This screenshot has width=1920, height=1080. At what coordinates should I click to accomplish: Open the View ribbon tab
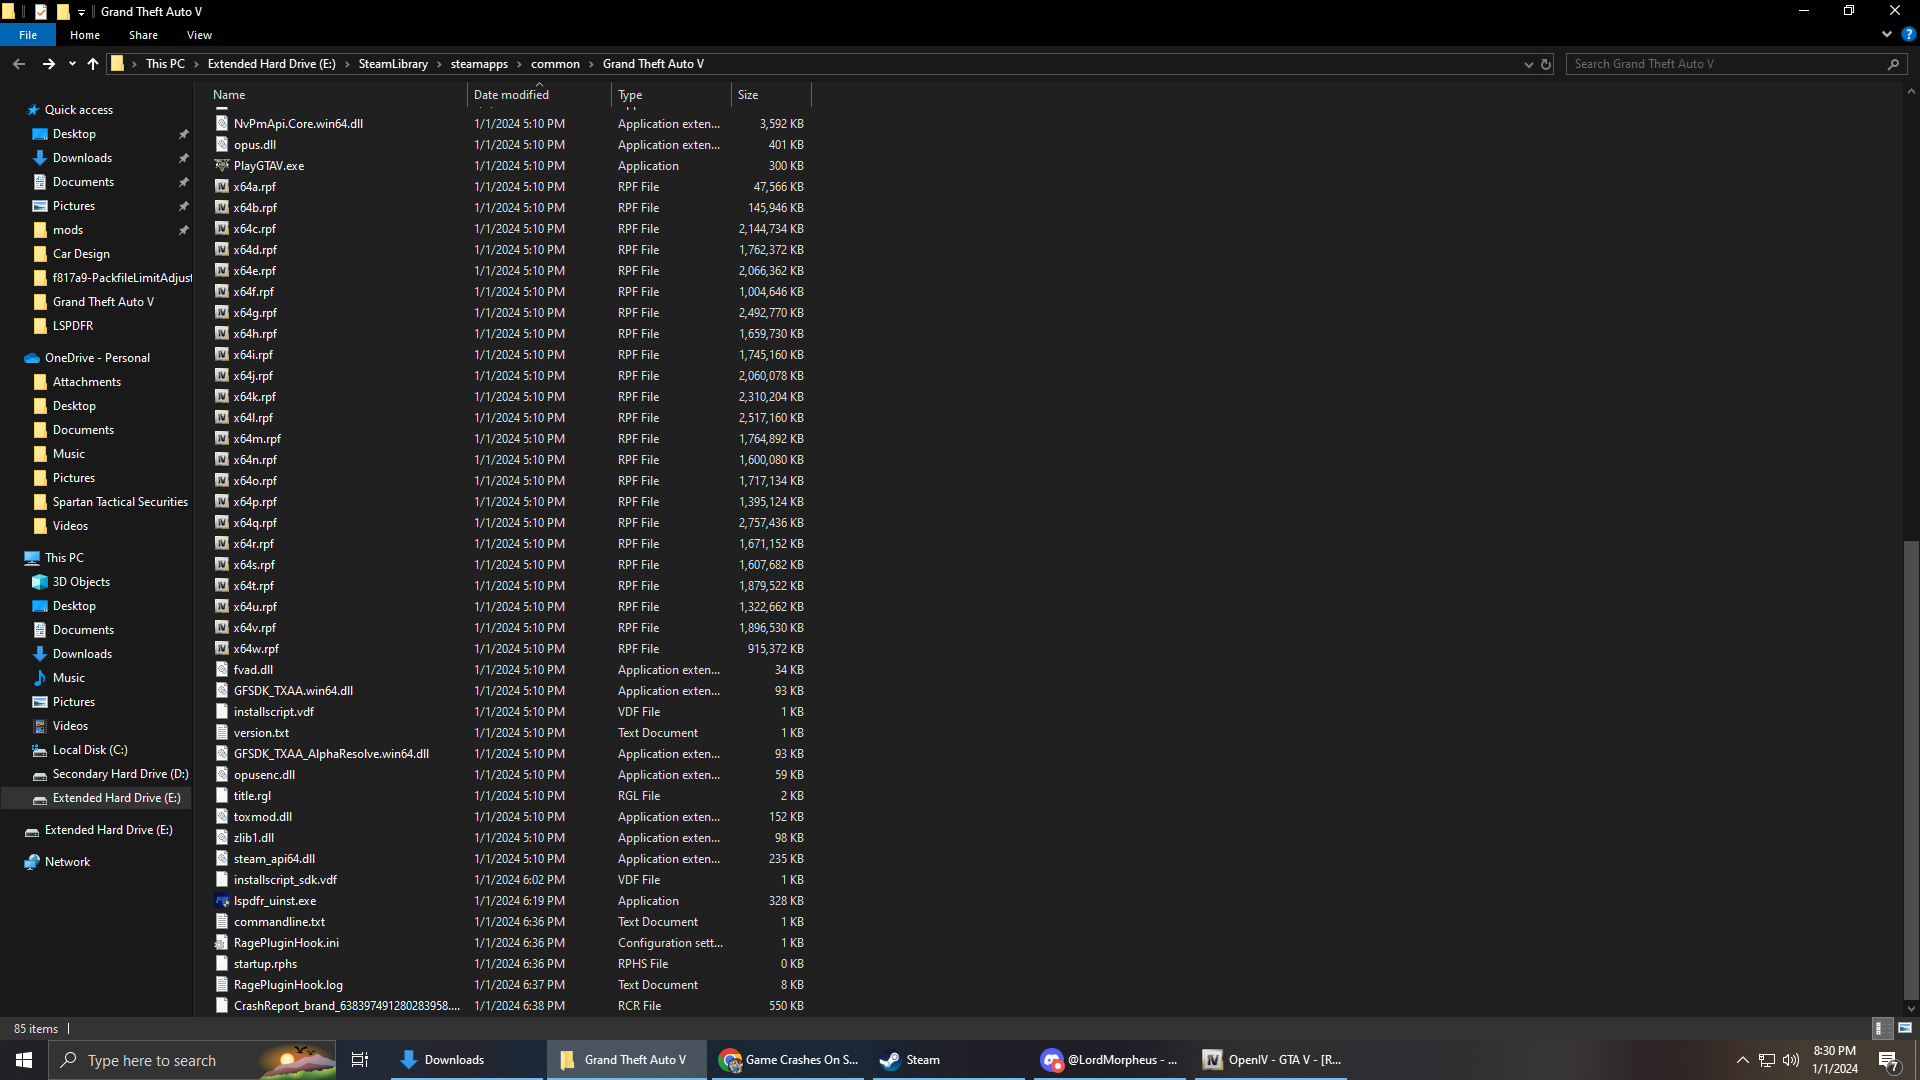(x=199, y=35)
